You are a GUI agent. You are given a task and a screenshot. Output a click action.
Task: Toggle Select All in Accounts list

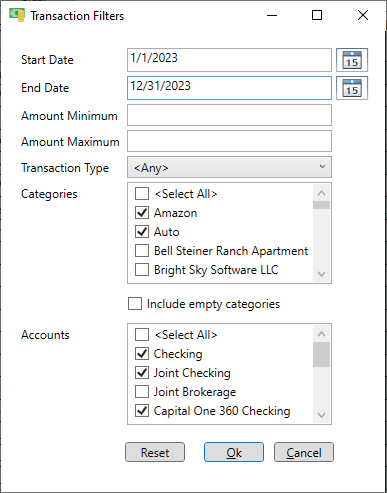[142, 335]
